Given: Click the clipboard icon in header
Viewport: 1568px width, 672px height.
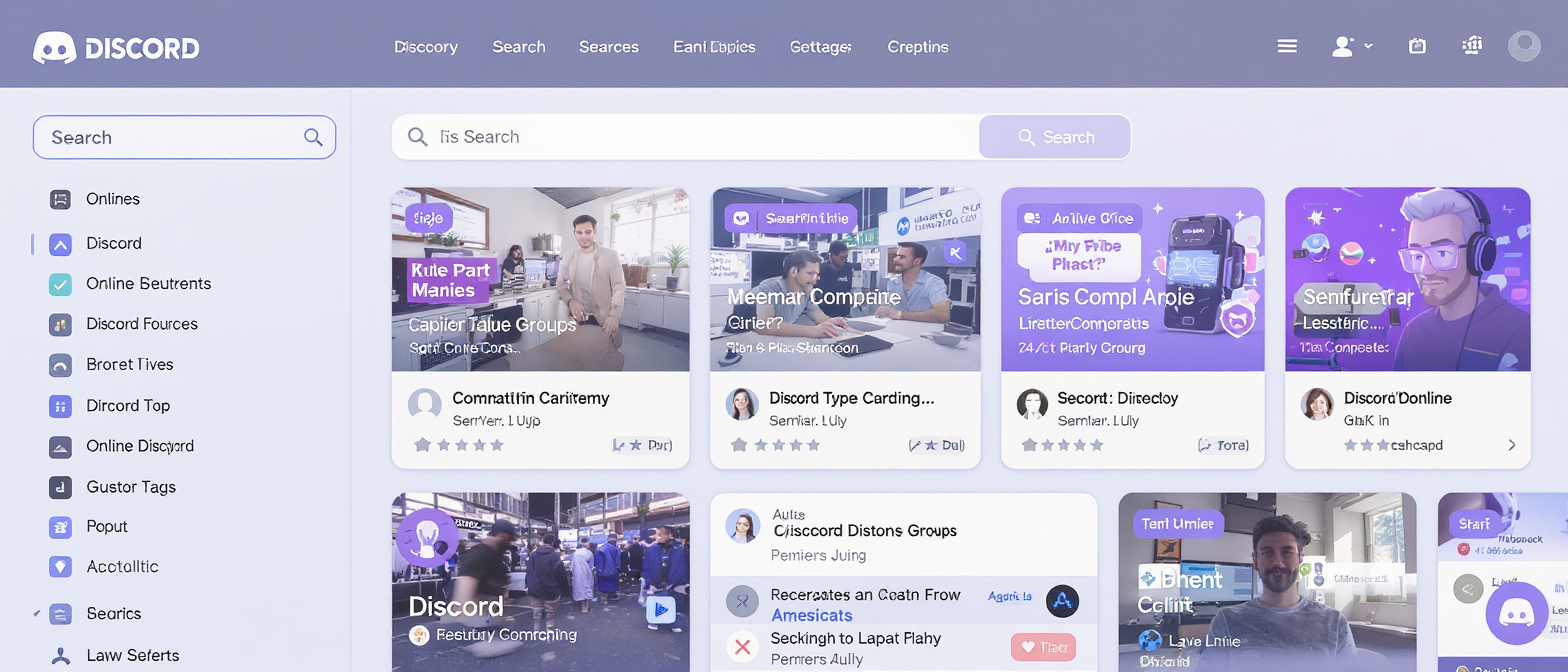Looking at the screenshot, I should click(x=1417, y=46).
